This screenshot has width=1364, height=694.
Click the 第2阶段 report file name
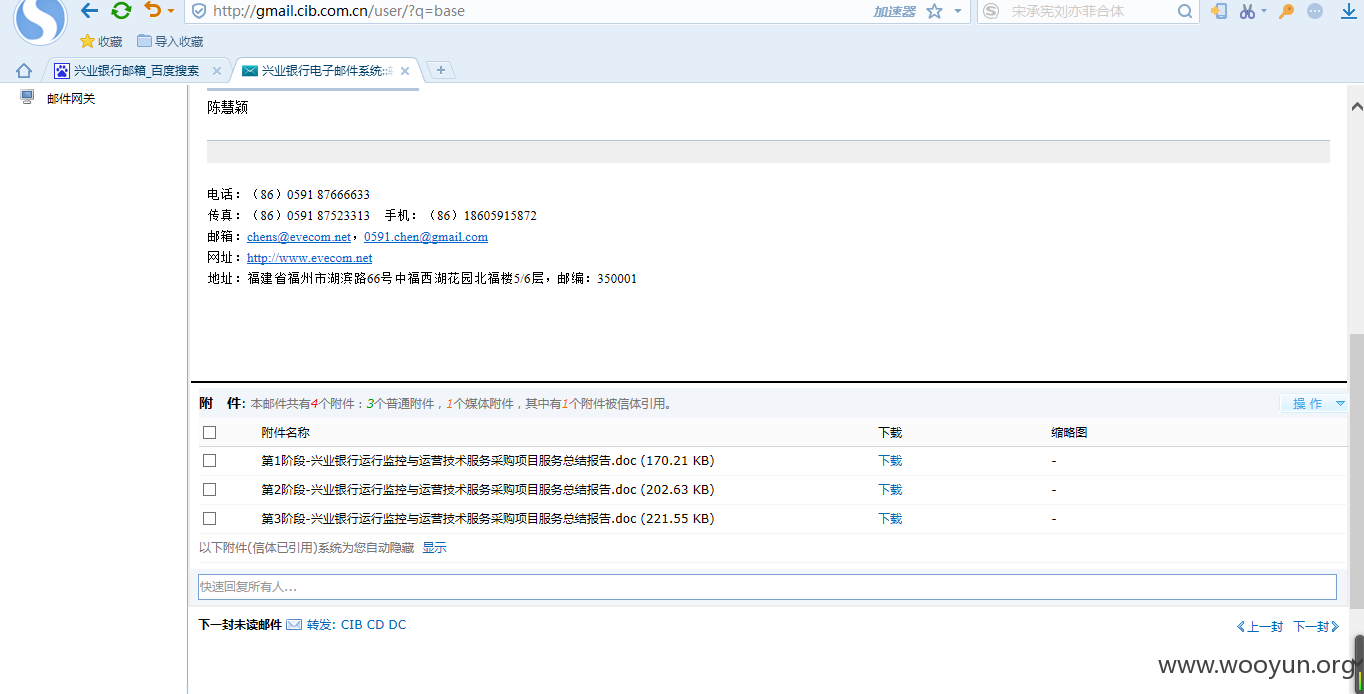click(x=488, y=490)
